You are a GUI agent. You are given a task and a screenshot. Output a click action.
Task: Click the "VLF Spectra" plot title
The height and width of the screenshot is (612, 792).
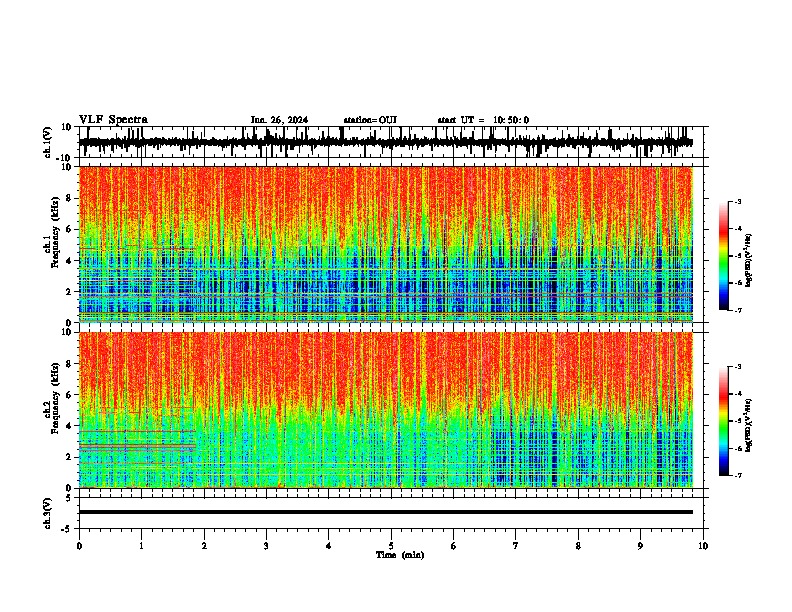coord(113,120)
